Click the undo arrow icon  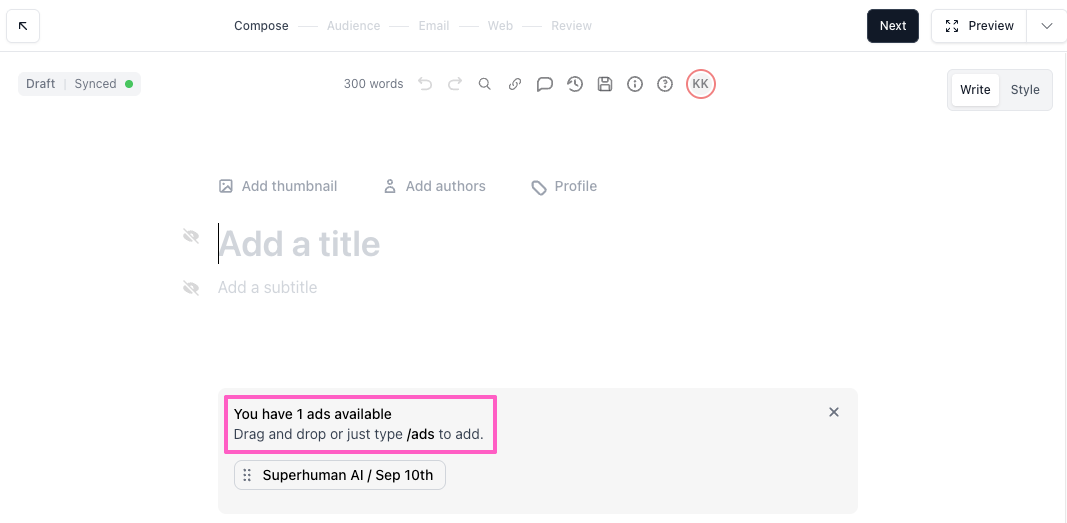(x=425, y=84)
